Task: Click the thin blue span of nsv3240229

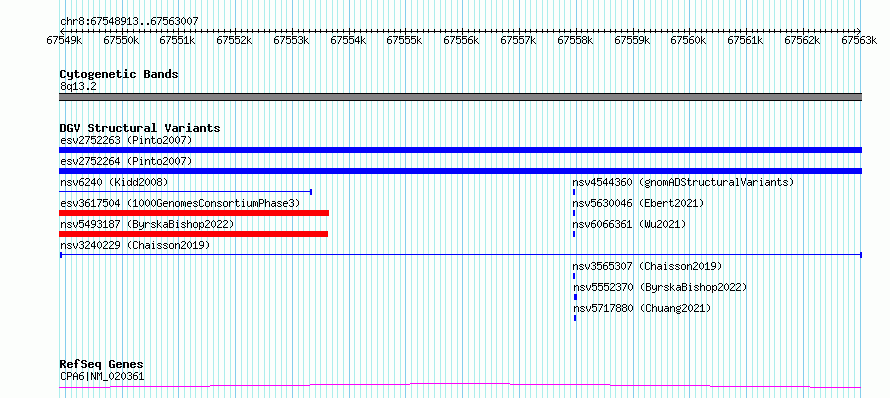Action: pos(460,255)
